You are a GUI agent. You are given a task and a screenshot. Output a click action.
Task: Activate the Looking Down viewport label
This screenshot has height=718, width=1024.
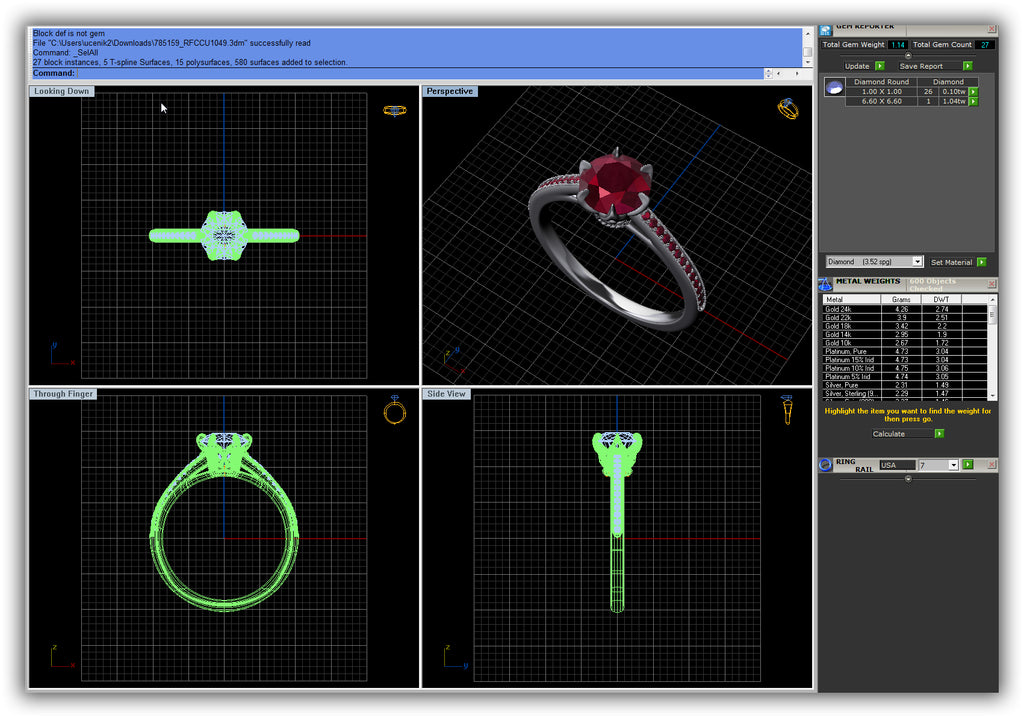pos(62,91)
